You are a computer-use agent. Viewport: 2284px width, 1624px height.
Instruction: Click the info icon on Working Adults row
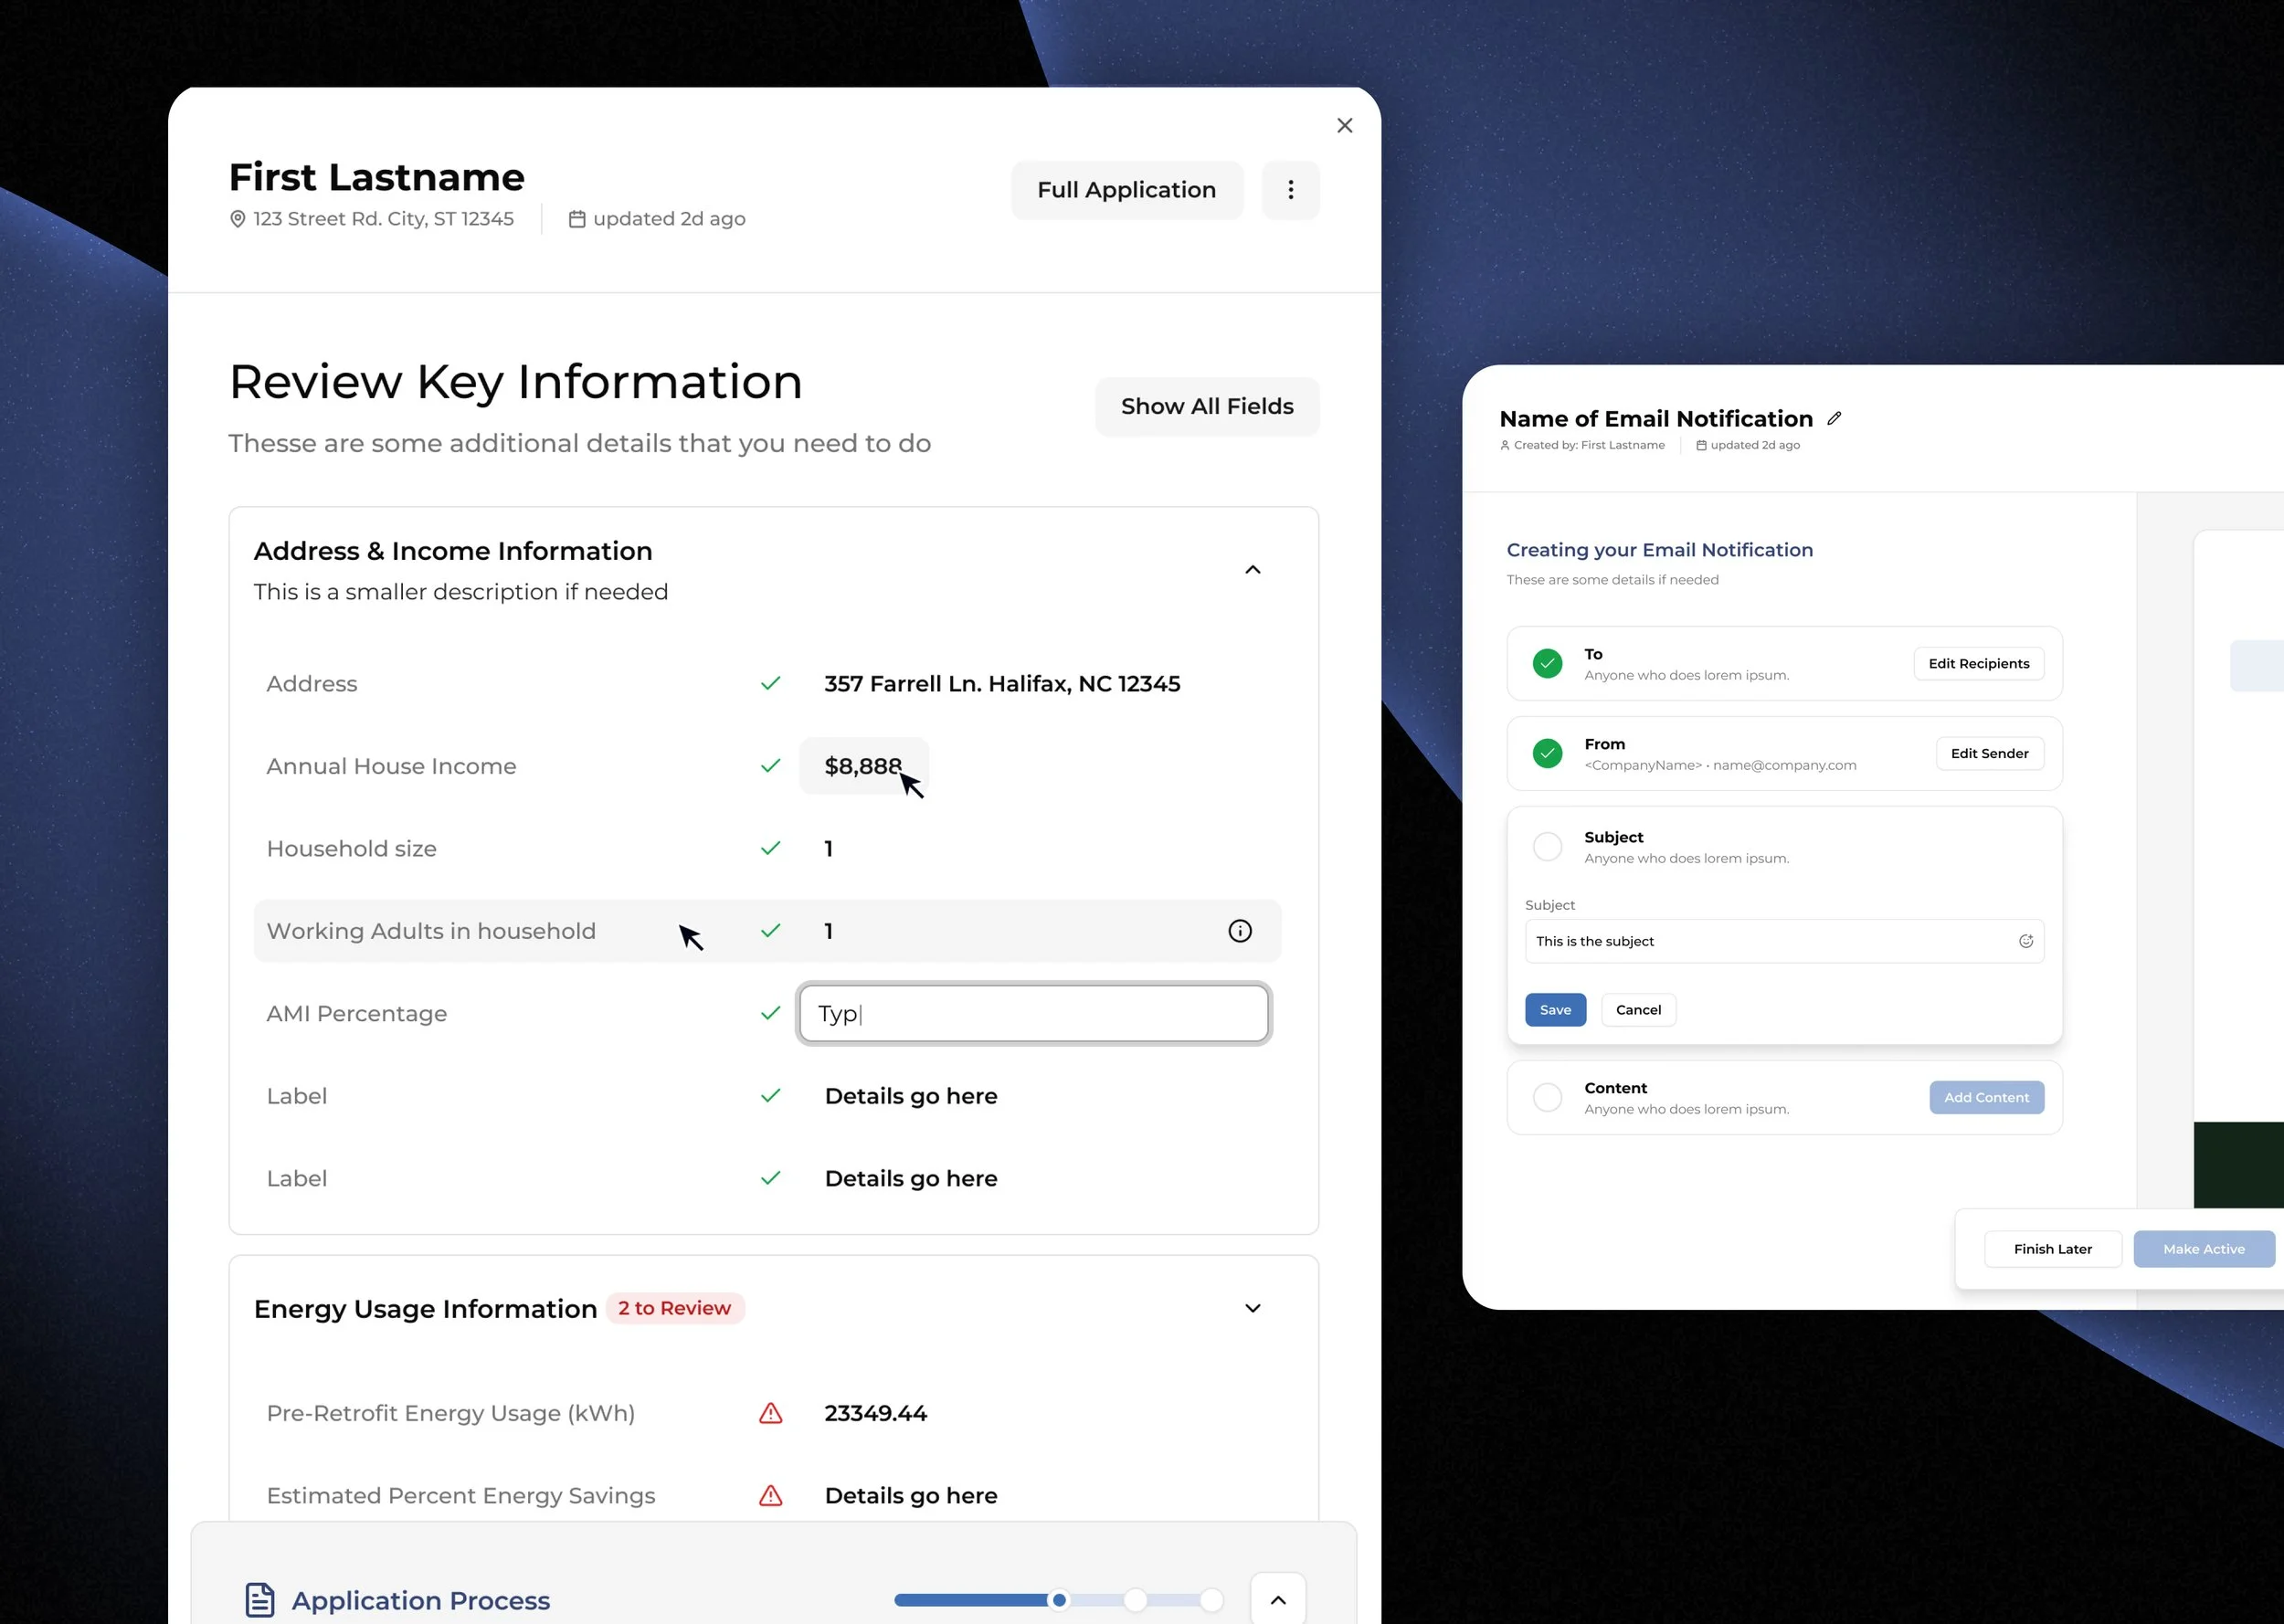[1239, 931]
